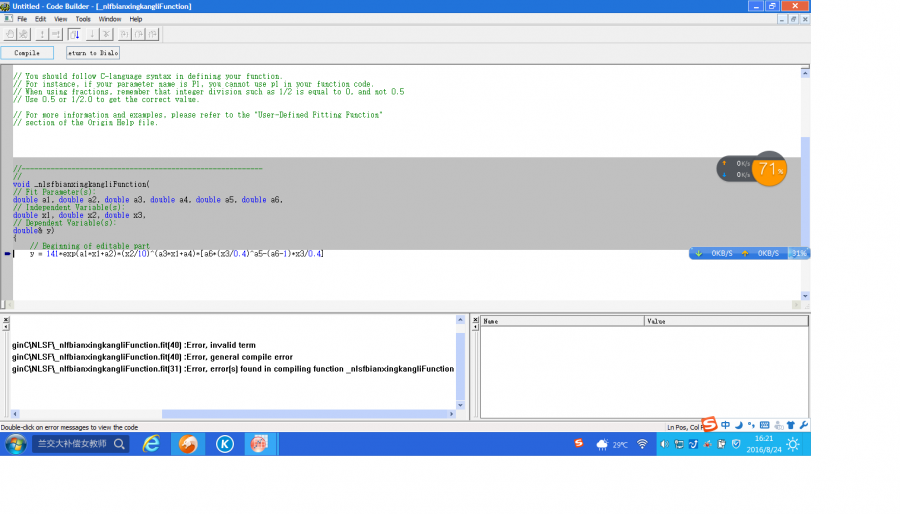Click the output pane scroll-up arrow

(x=460, y=320)
